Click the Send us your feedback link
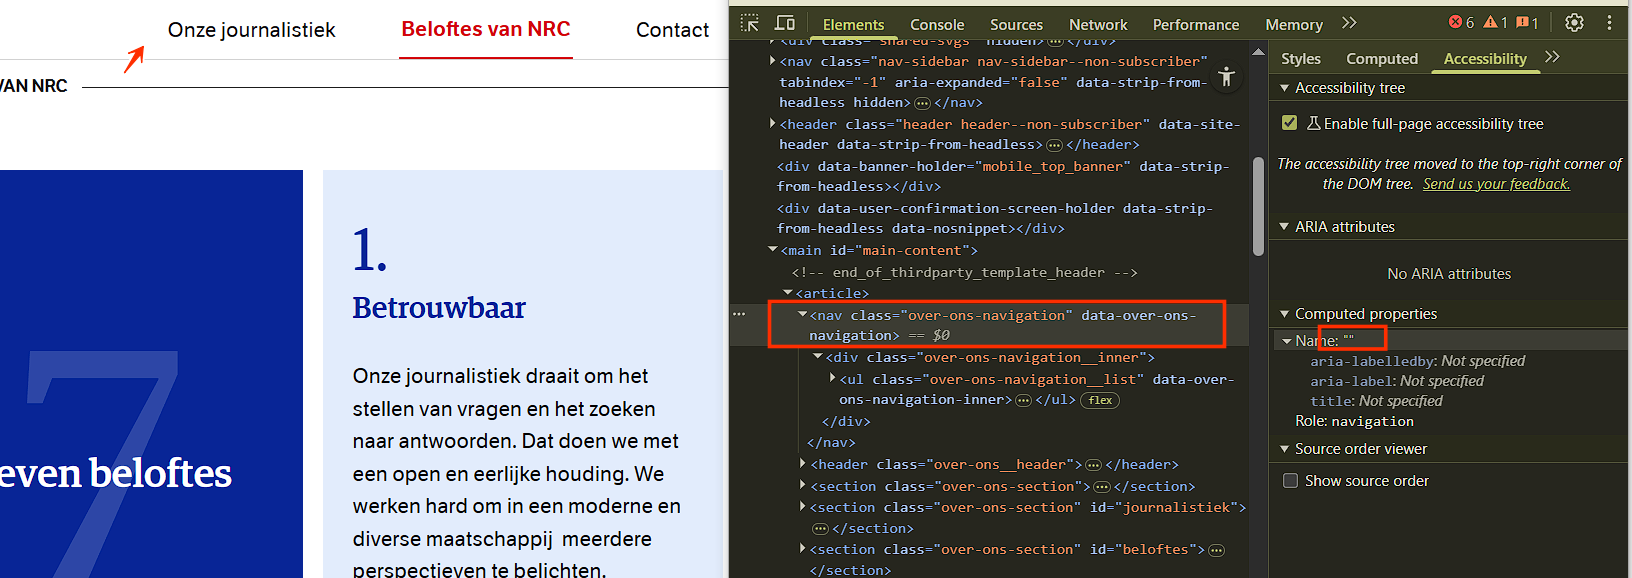 coord(1496,184)
